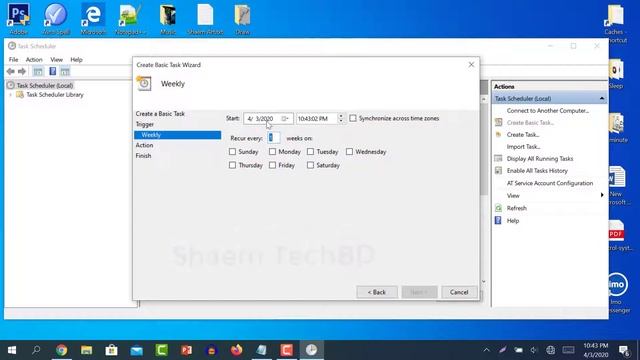Click Import Task in the Actions pane
Viewport: 640px width, 360px height.
[523, 147]
